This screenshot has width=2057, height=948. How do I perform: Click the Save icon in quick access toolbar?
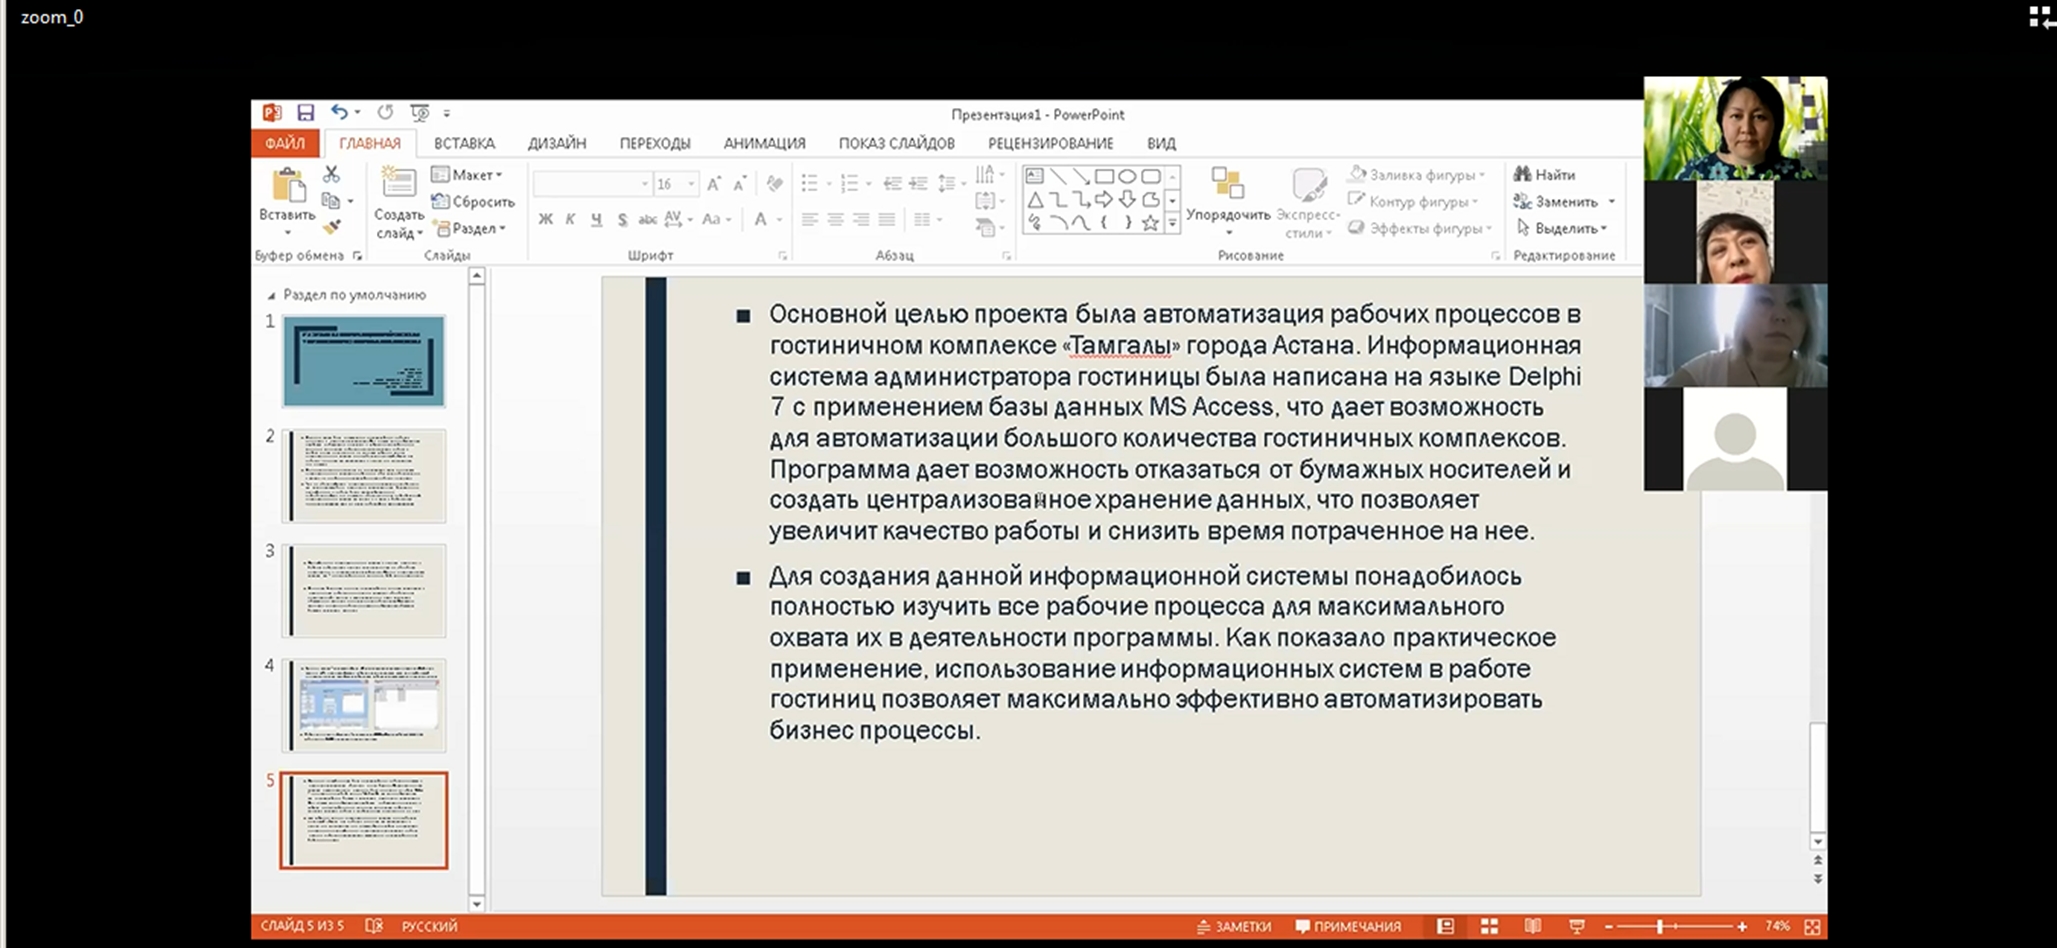pos(305,113)
